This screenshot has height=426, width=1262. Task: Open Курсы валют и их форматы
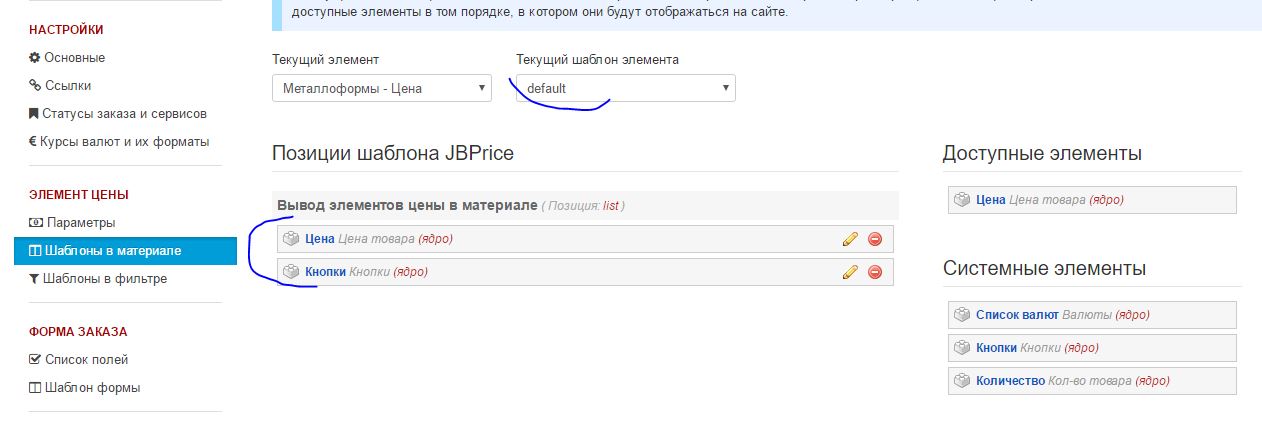click(124, 142)
